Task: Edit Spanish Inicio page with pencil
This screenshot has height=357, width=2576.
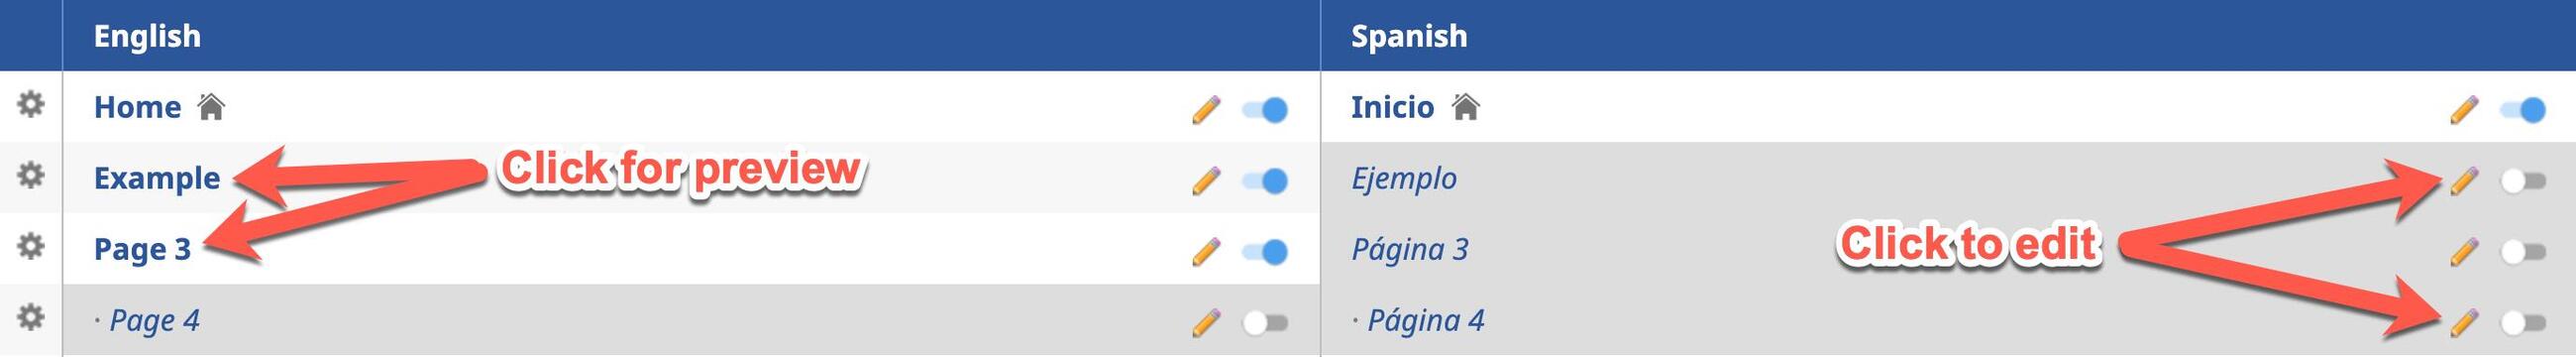Action: pos(2464,109)
